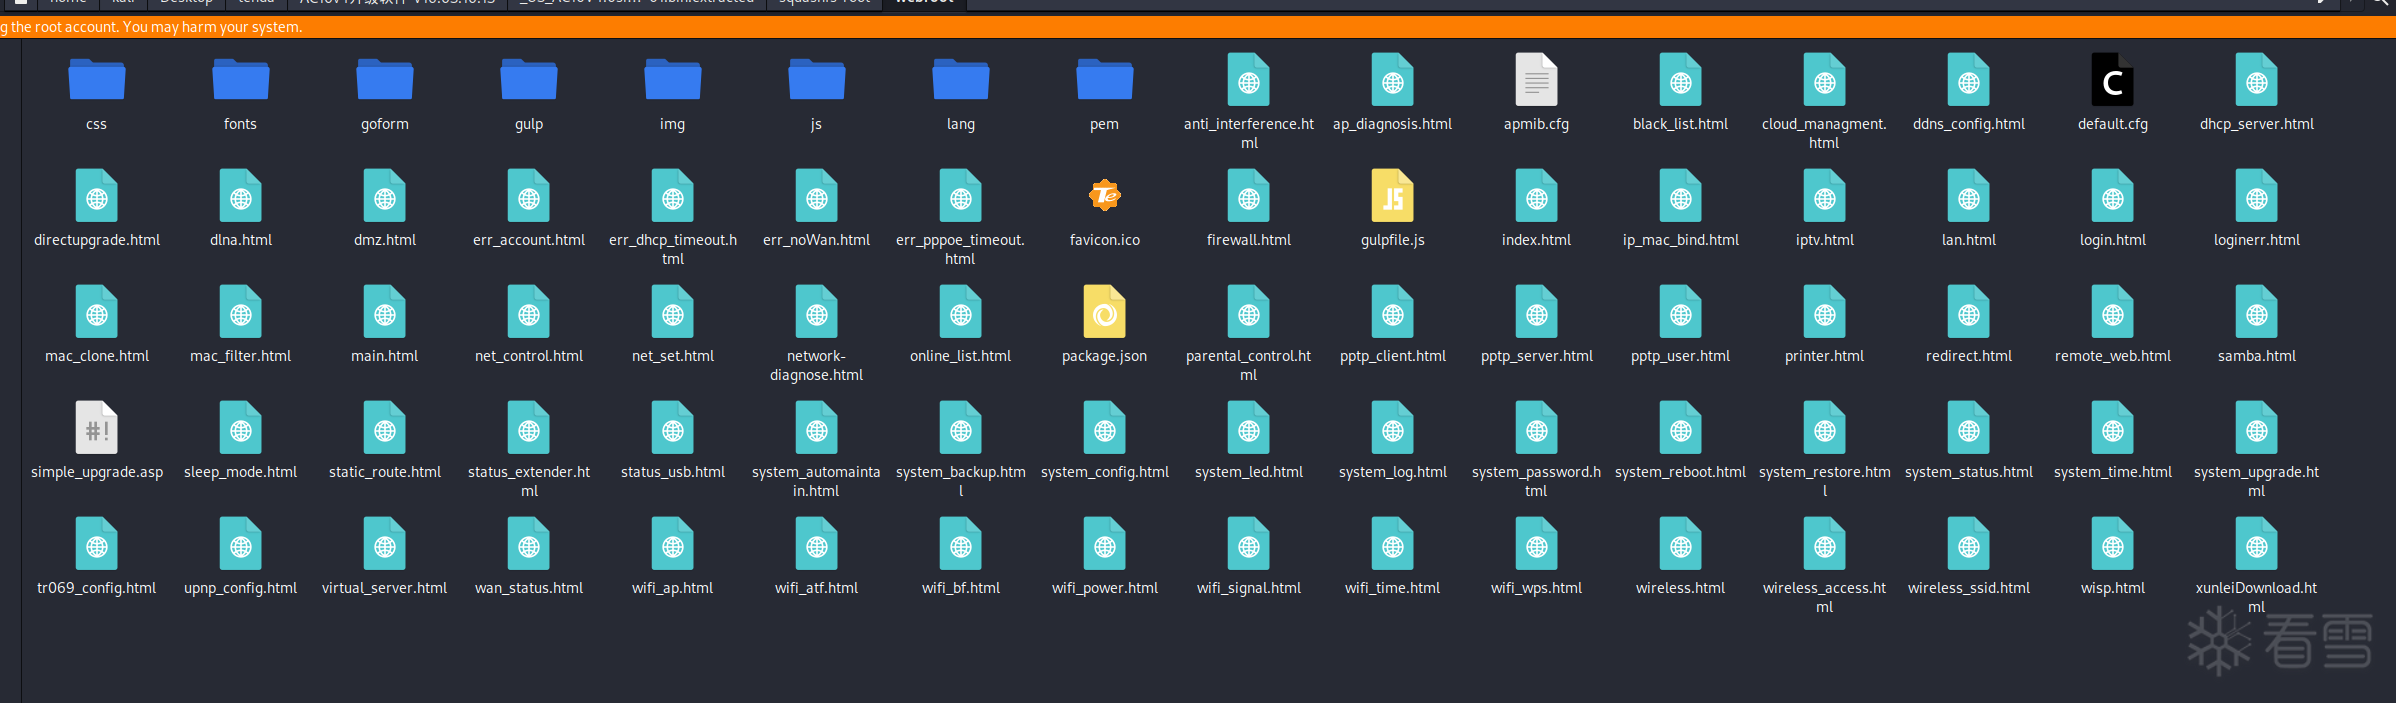Click the directupgrade.html file name
Screen dimensions: 2396x703
(96, 240)
